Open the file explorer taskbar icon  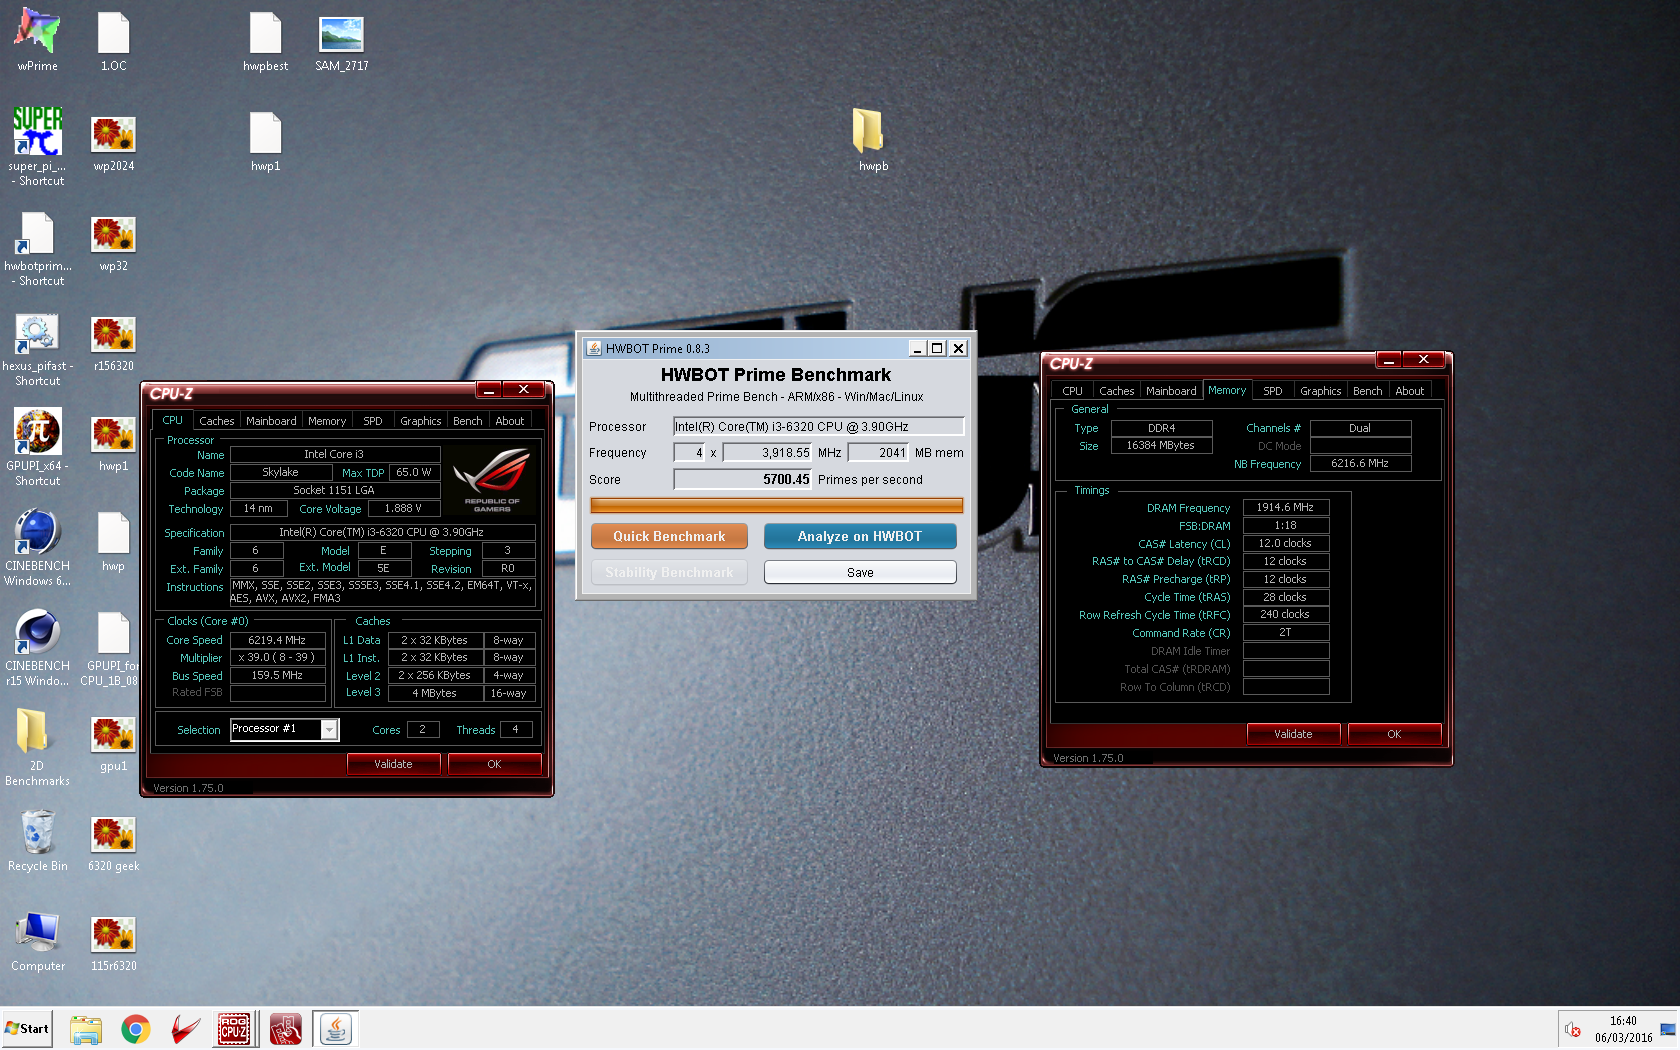(85, 1029)
